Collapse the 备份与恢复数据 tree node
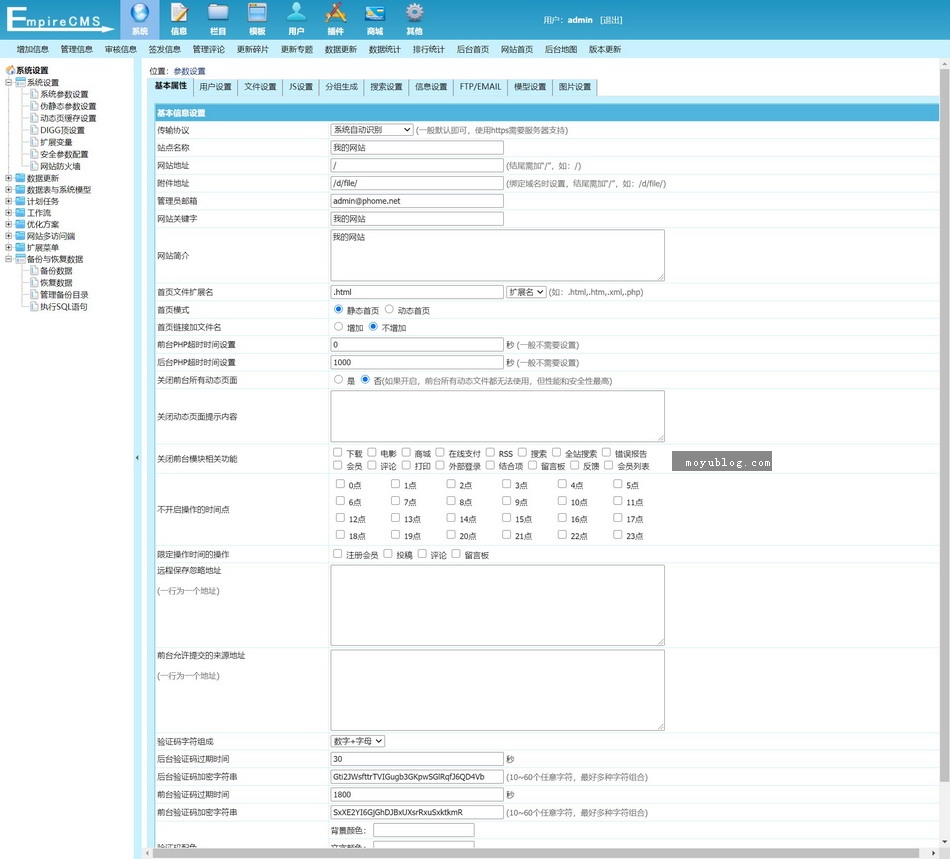 pos(8,259)
